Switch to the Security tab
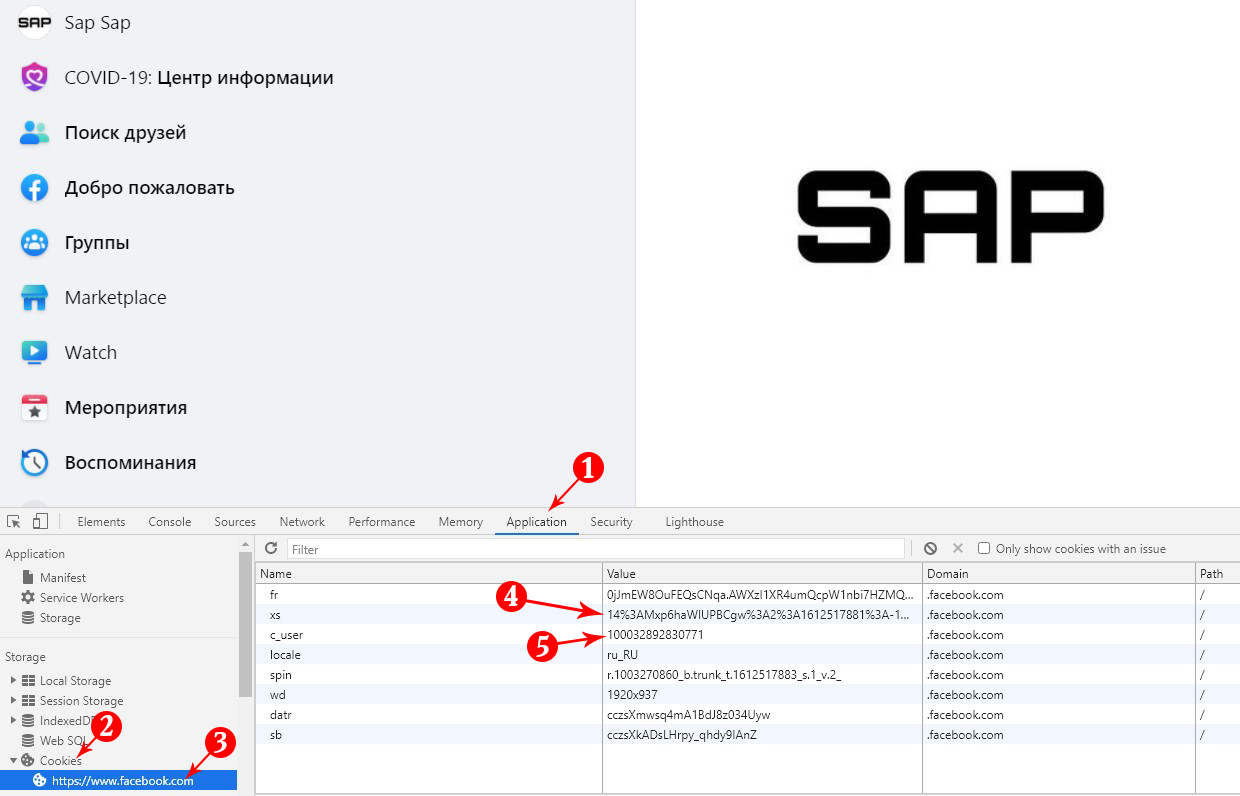Viewport: 1240px width, 796px height. point(611,521)
